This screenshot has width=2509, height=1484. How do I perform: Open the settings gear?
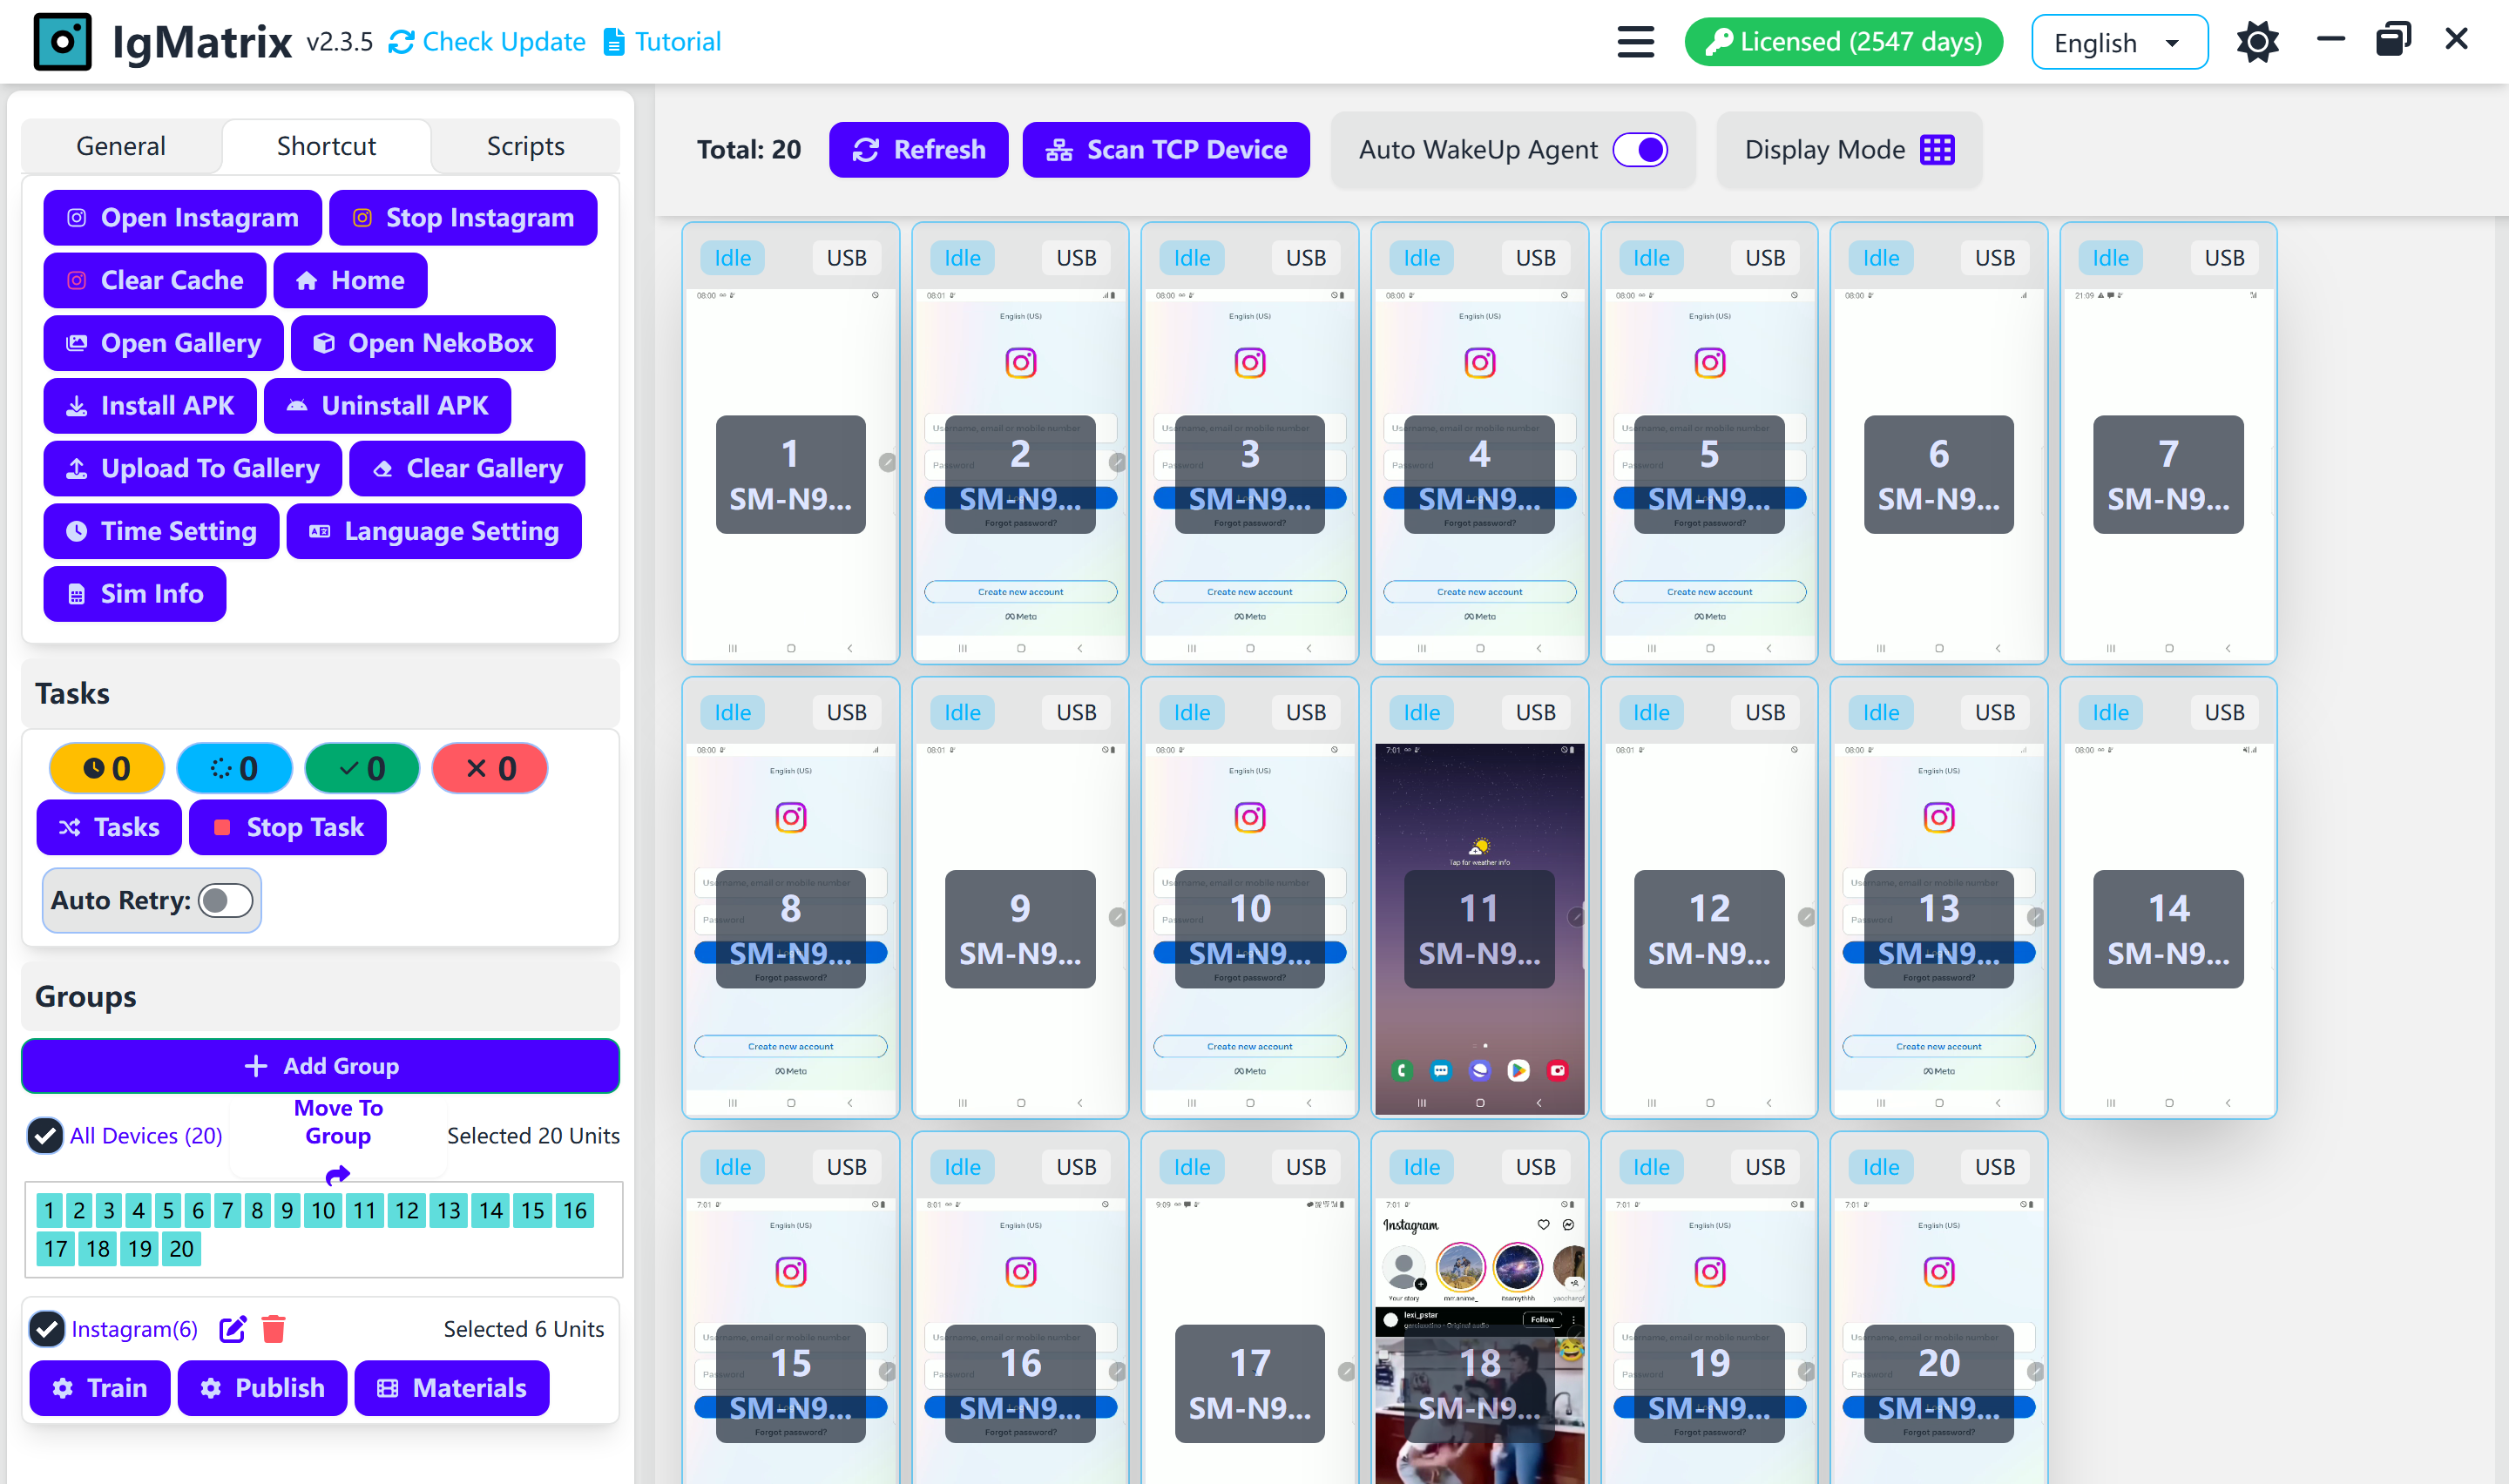click(x=2257, y=41)
